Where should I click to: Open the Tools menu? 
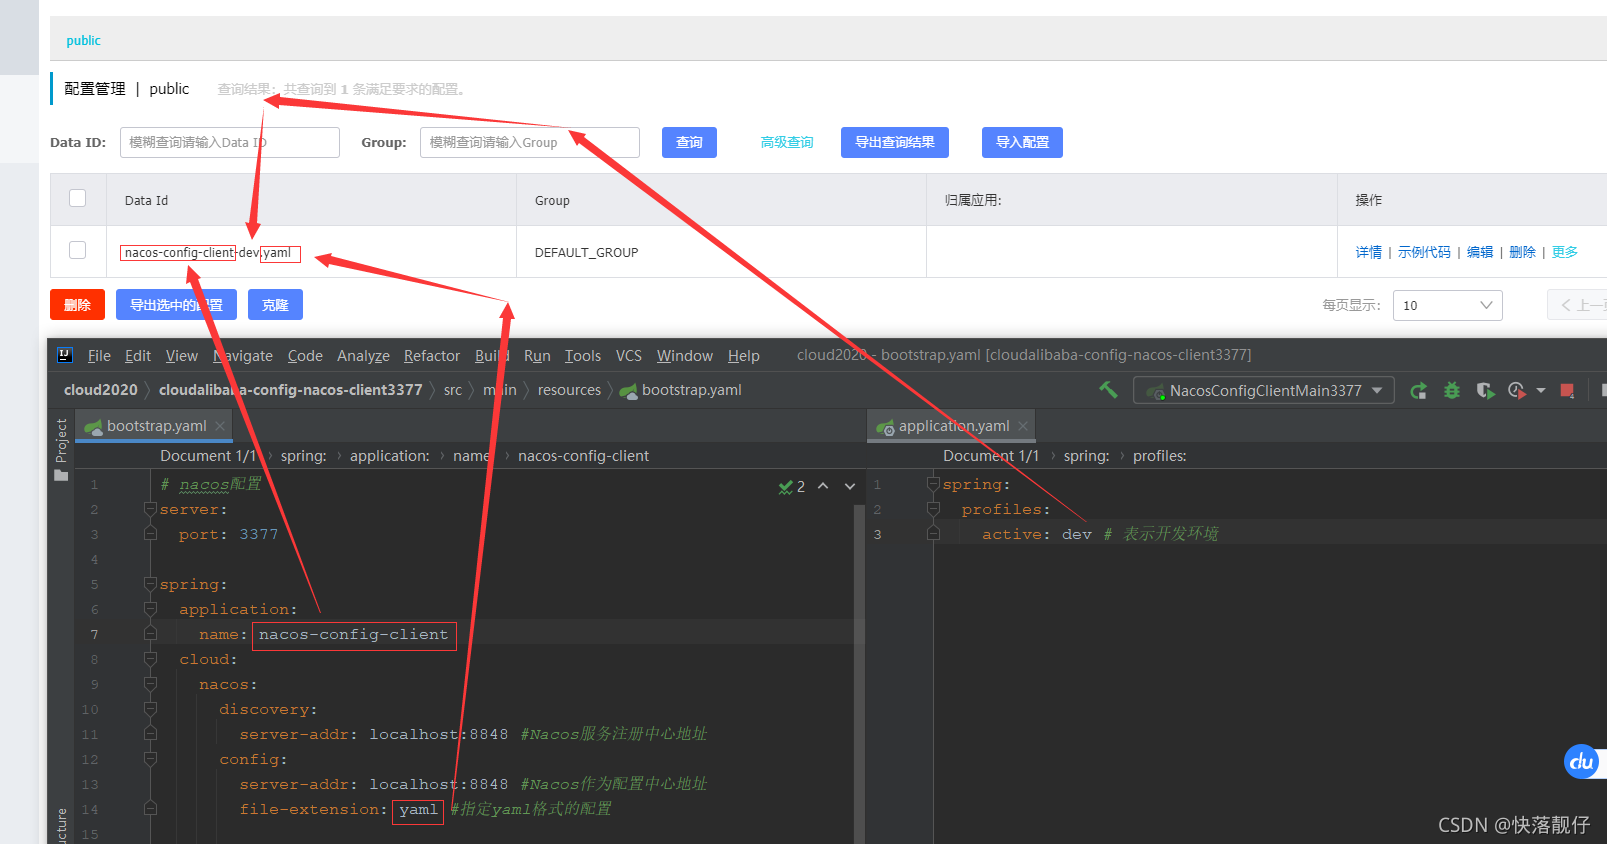[x=583, y=356]
